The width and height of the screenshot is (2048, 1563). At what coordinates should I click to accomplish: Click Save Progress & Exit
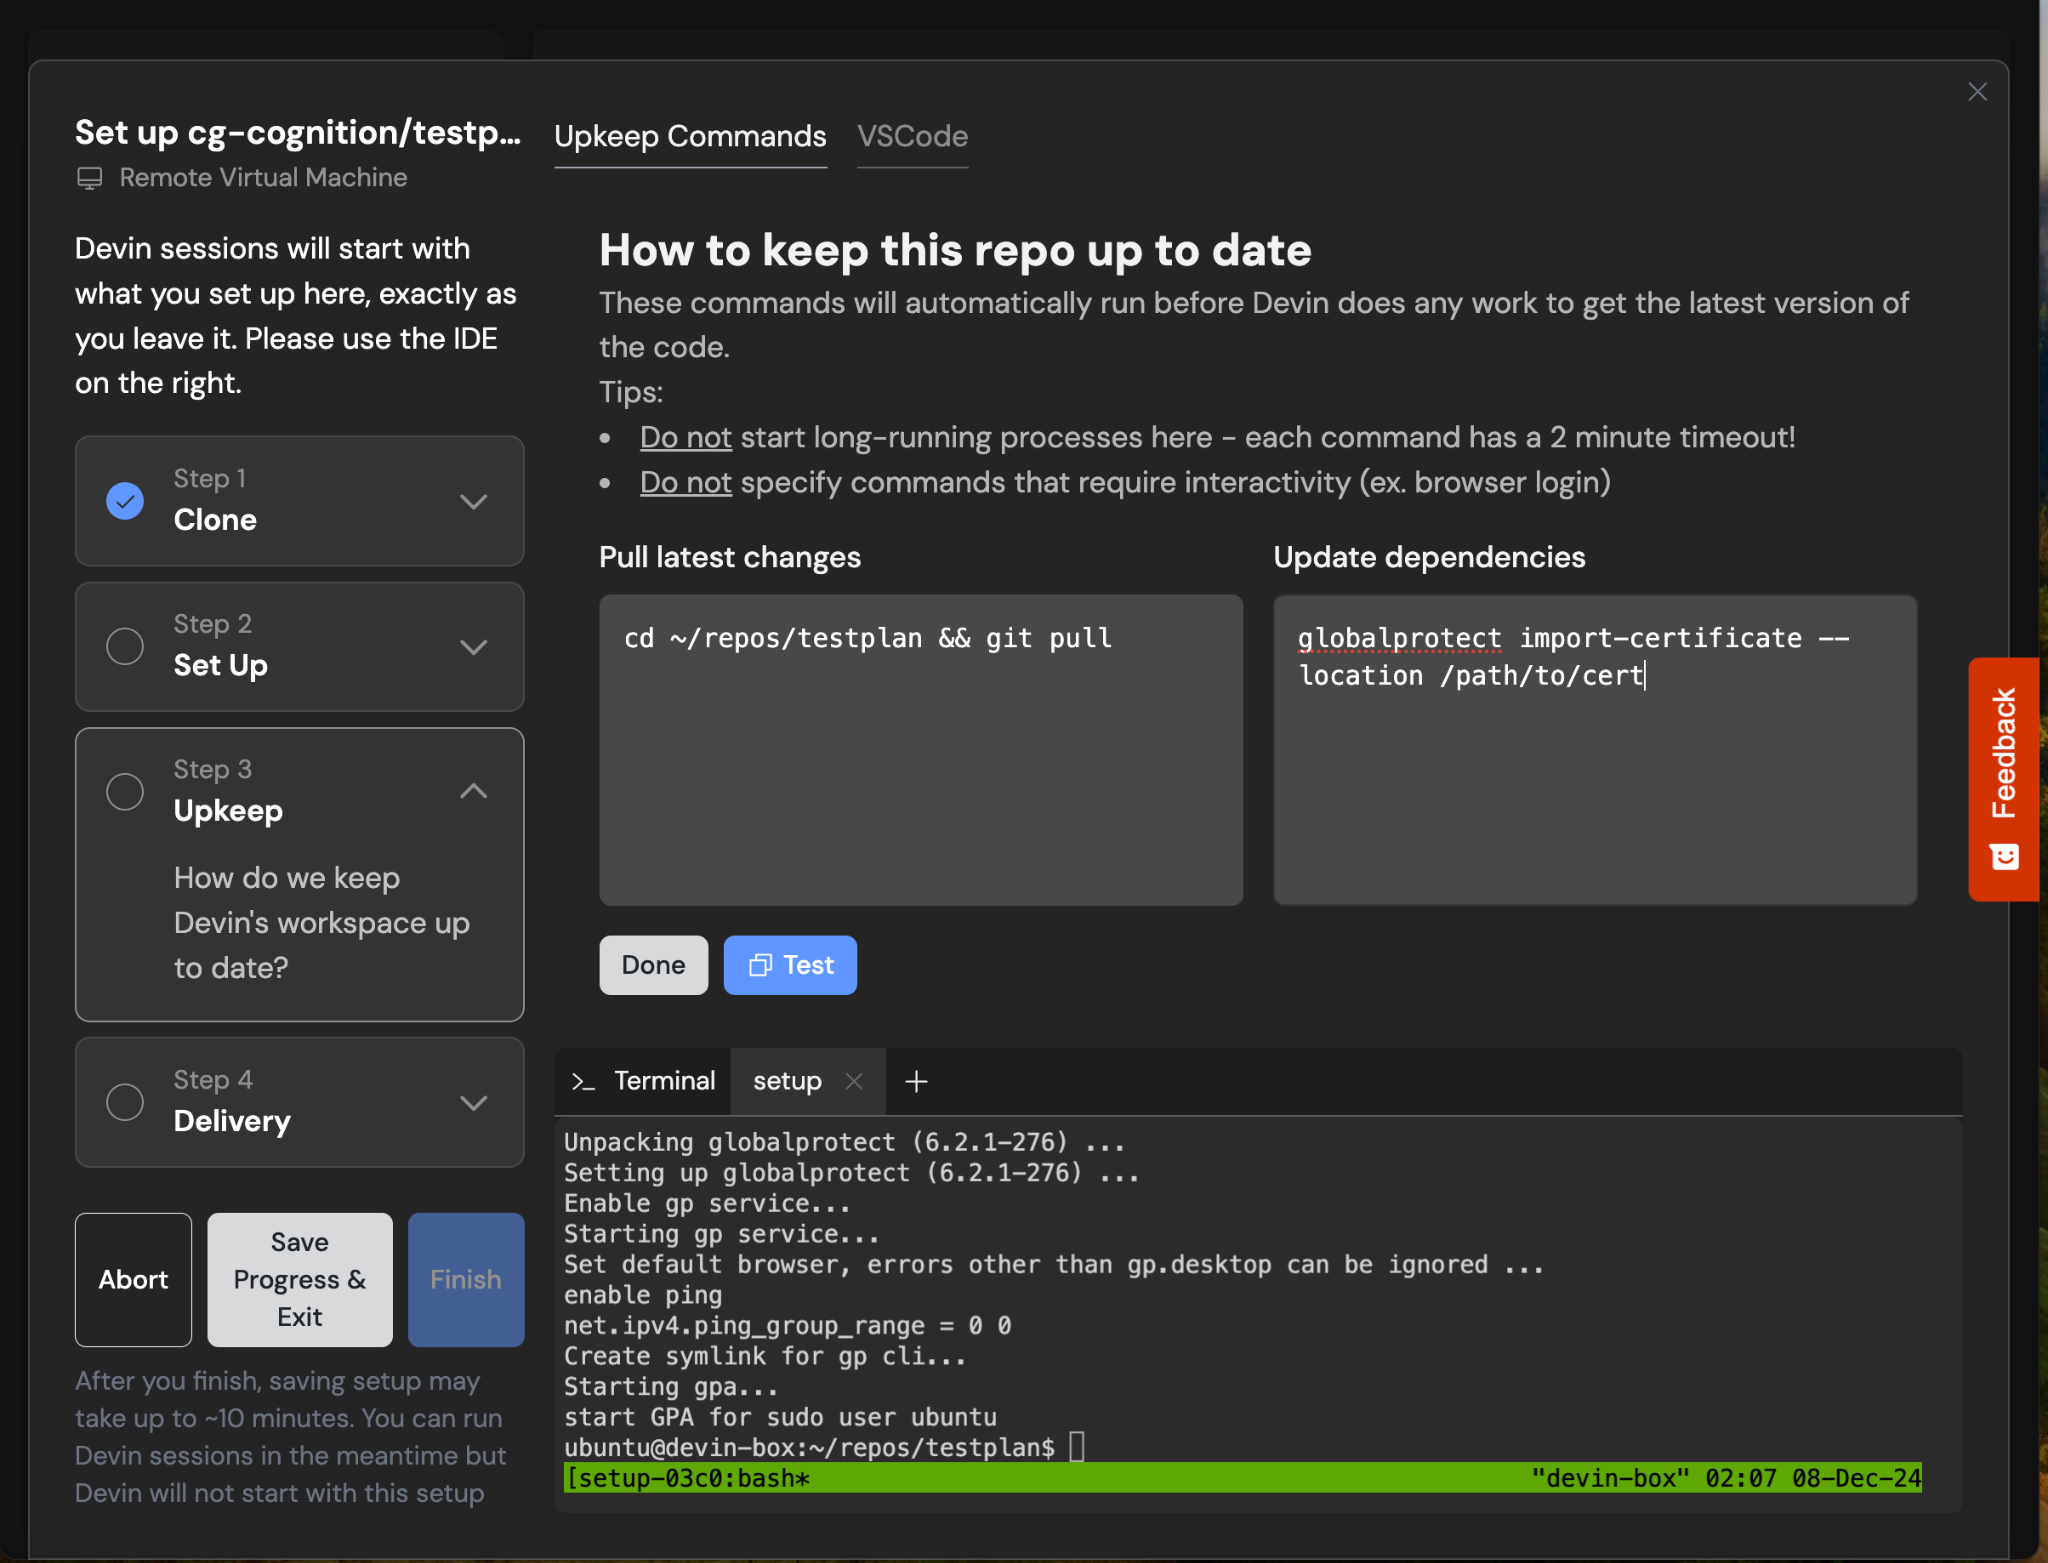click(299, 1279)
